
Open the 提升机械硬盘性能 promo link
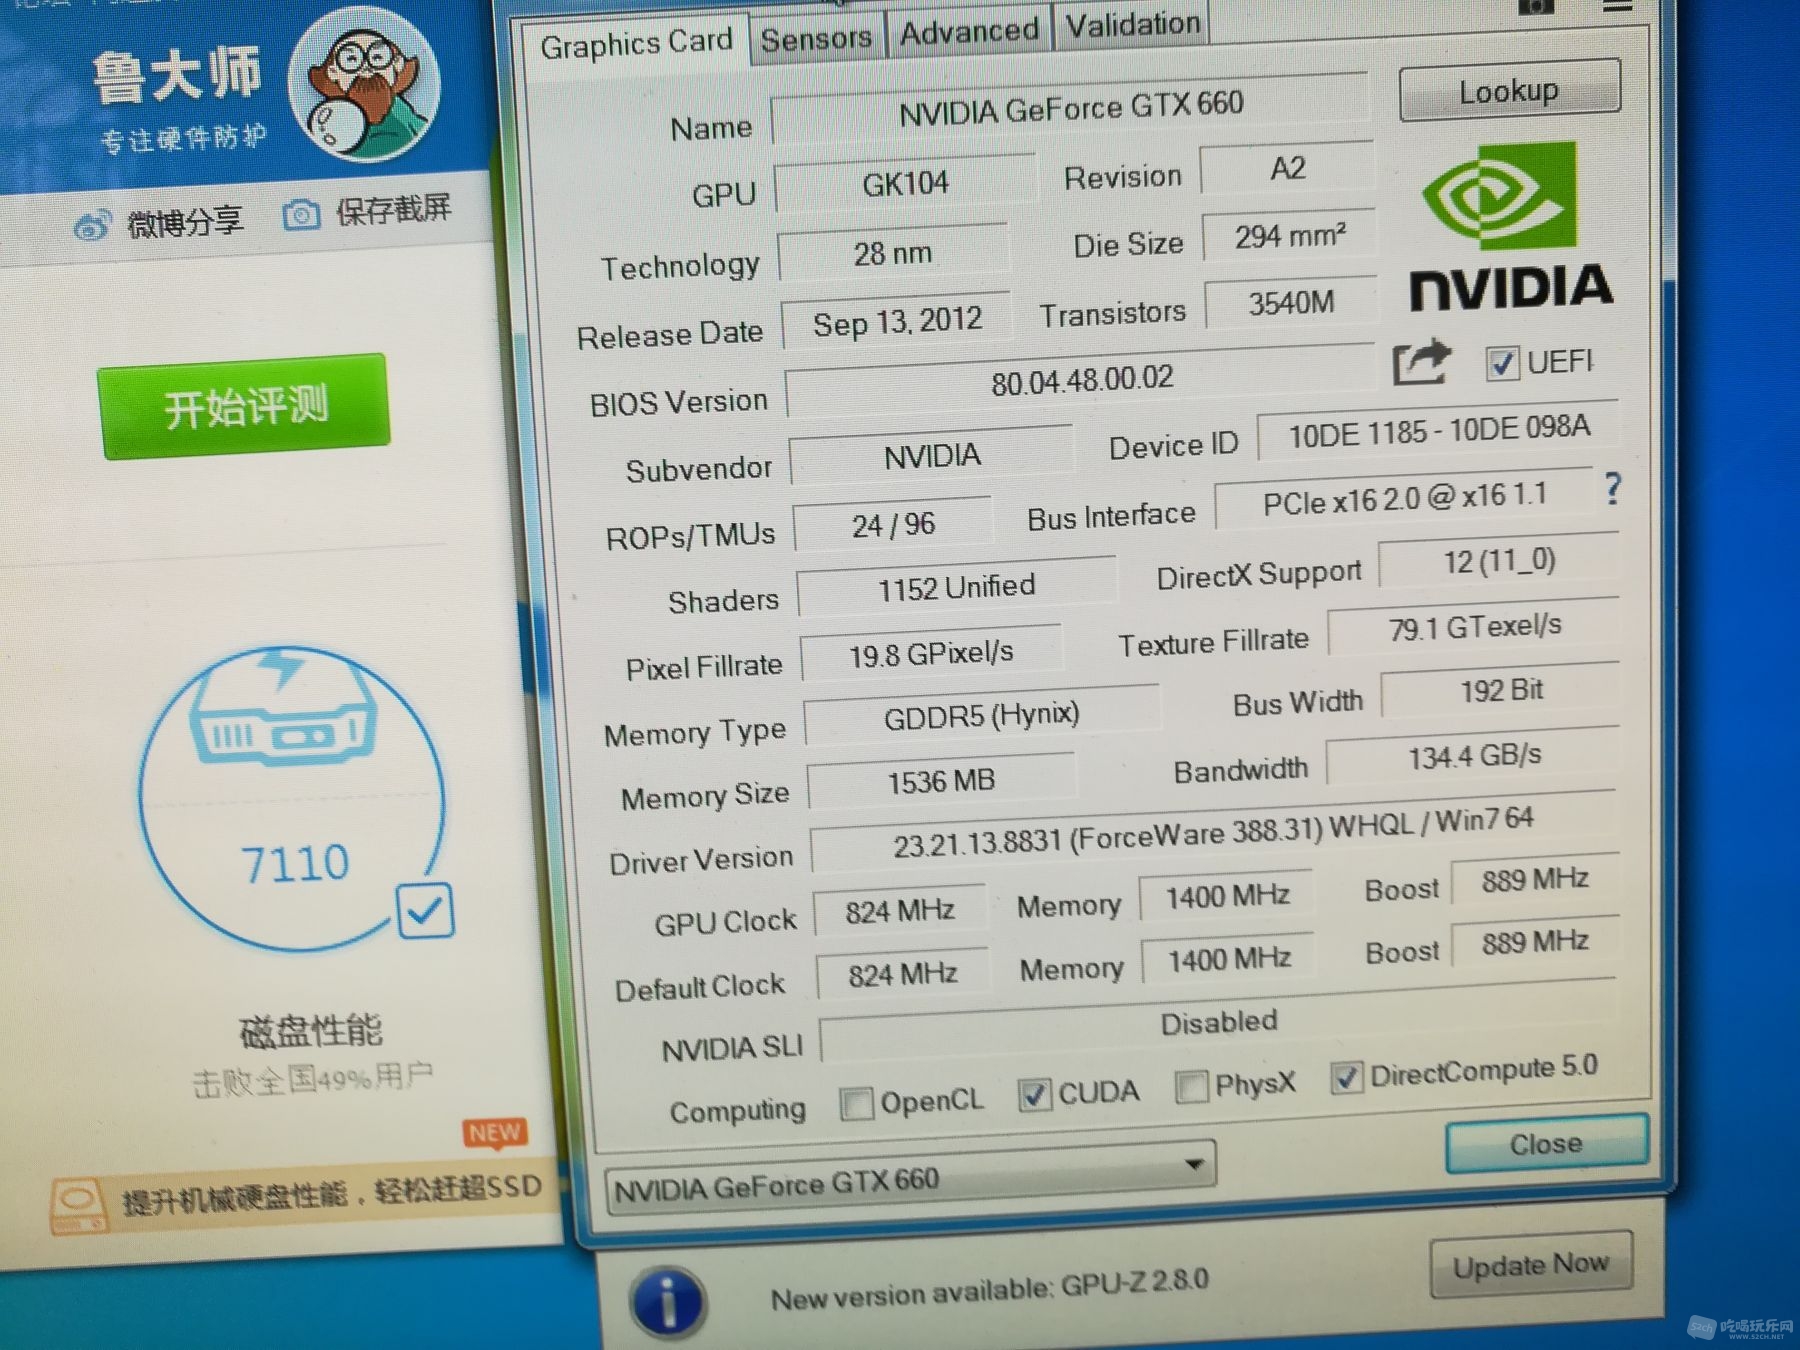click(331, 1193)
